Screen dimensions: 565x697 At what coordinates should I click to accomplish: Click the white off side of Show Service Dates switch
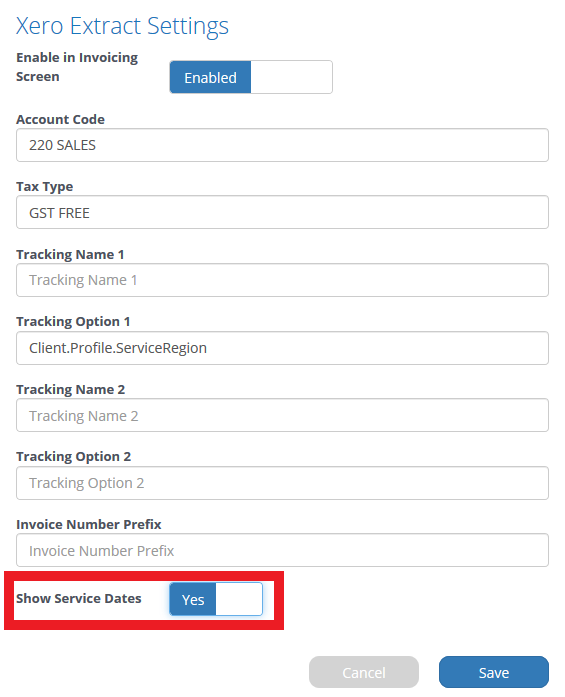click(239, 599)
